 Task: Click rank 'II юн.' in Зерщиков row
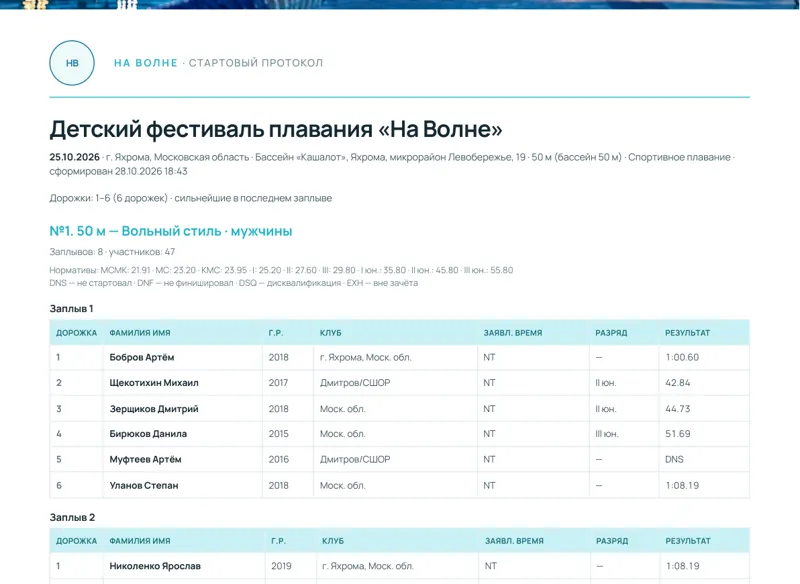[x=606, y=409]
